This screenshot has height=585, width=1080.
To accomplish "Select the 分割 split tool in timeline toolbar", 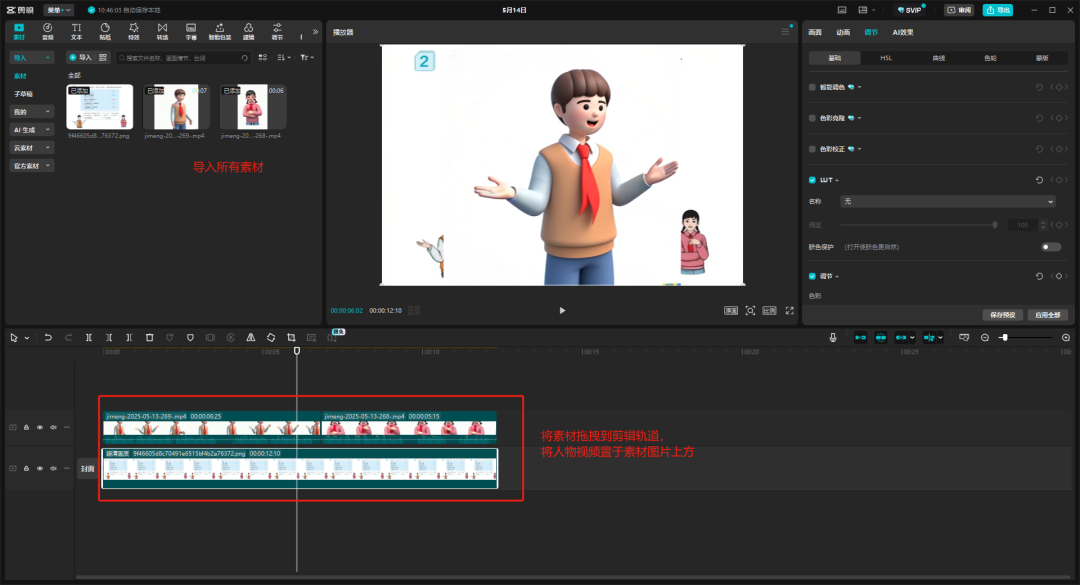I will click(90, 337).
